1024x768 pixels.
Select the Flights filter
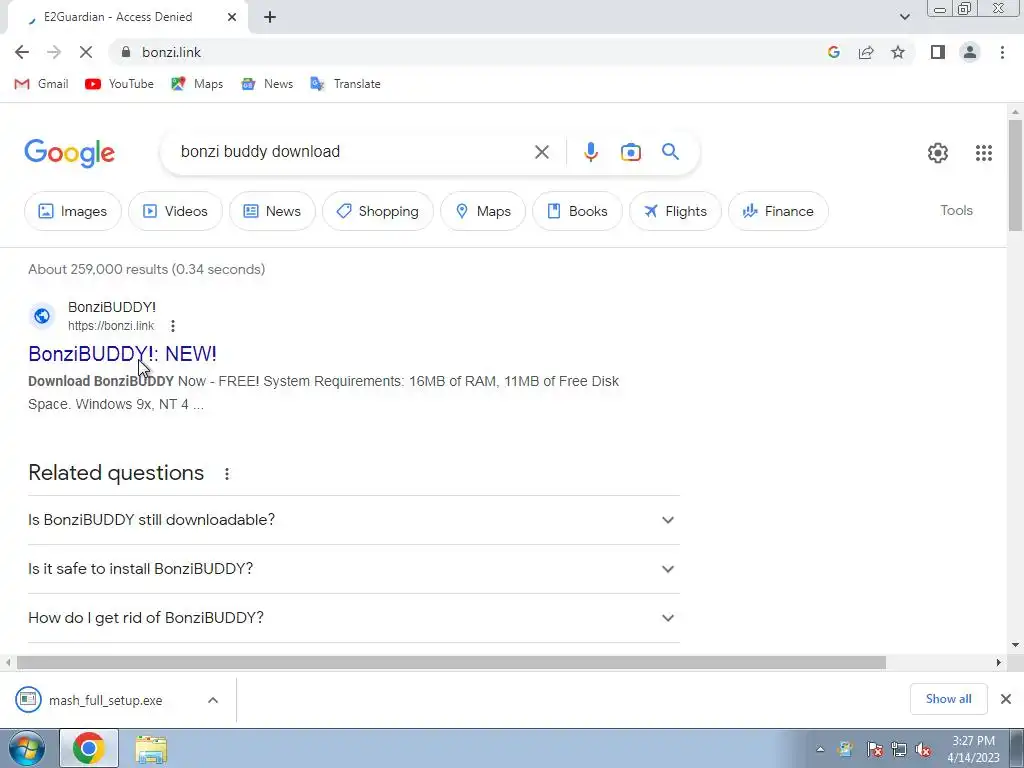coord(675,211)
